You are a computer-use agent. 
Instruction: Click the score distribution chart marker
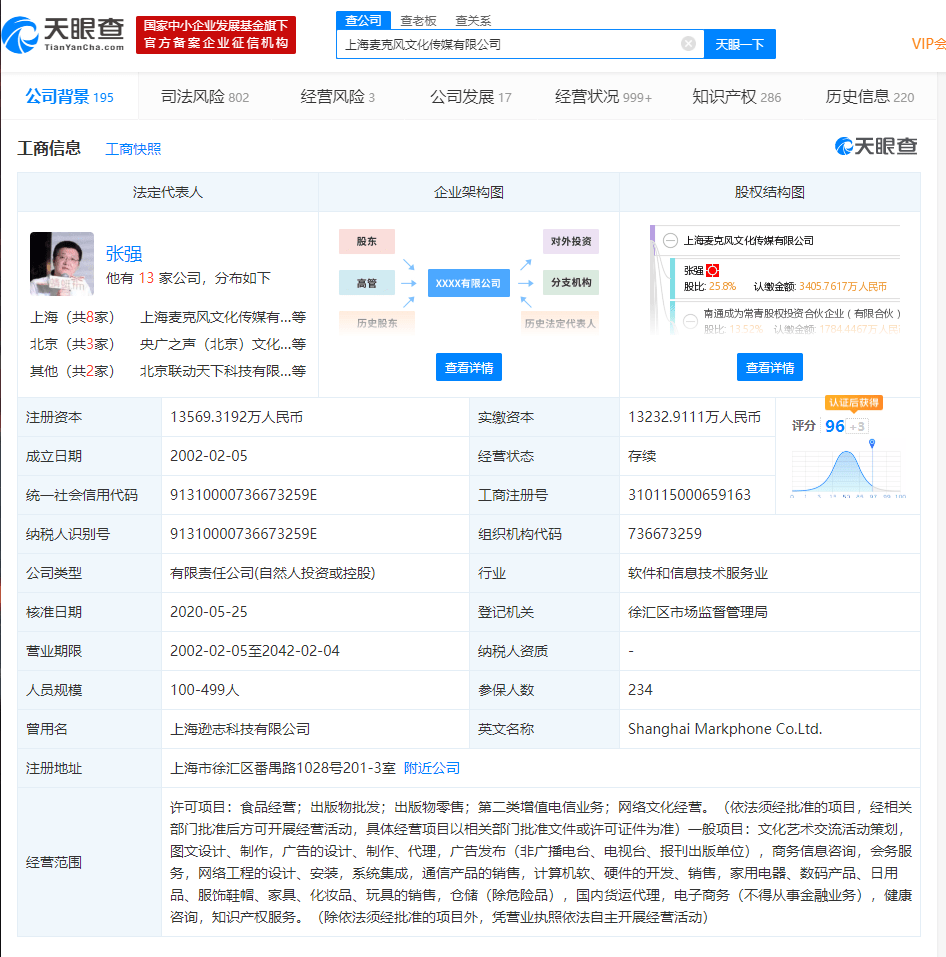point(872,443)
